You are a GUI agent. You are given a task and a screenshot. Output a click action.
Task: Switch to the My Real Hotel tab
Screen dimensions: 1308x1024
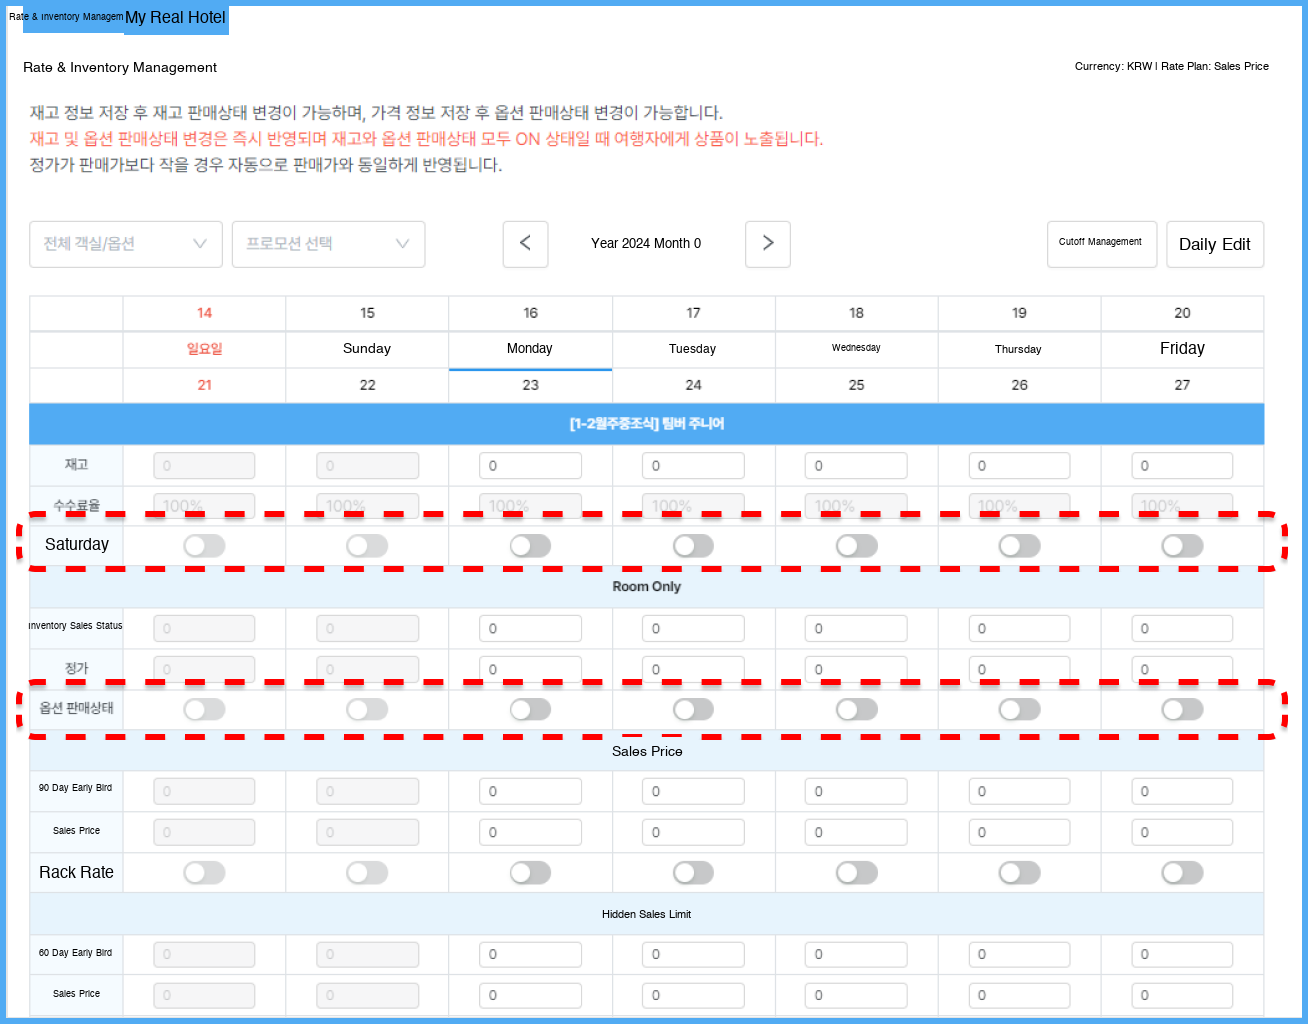click(176, 18)
